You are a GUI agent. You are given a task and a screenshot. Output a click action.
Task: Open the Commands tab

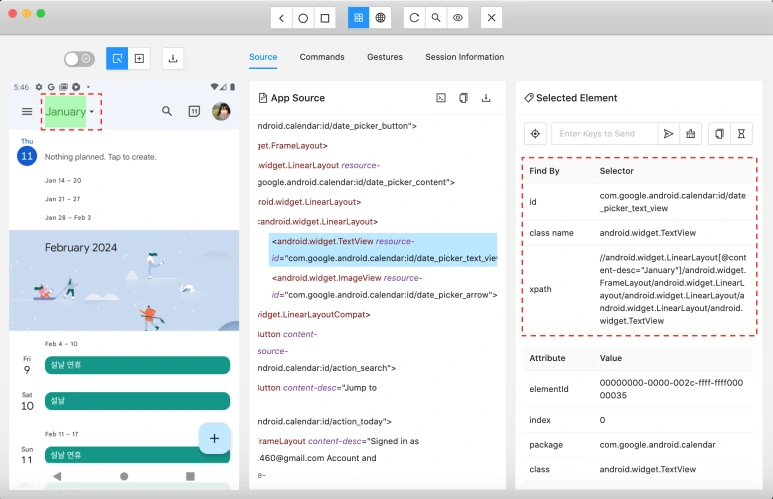(x=322, y=57)
